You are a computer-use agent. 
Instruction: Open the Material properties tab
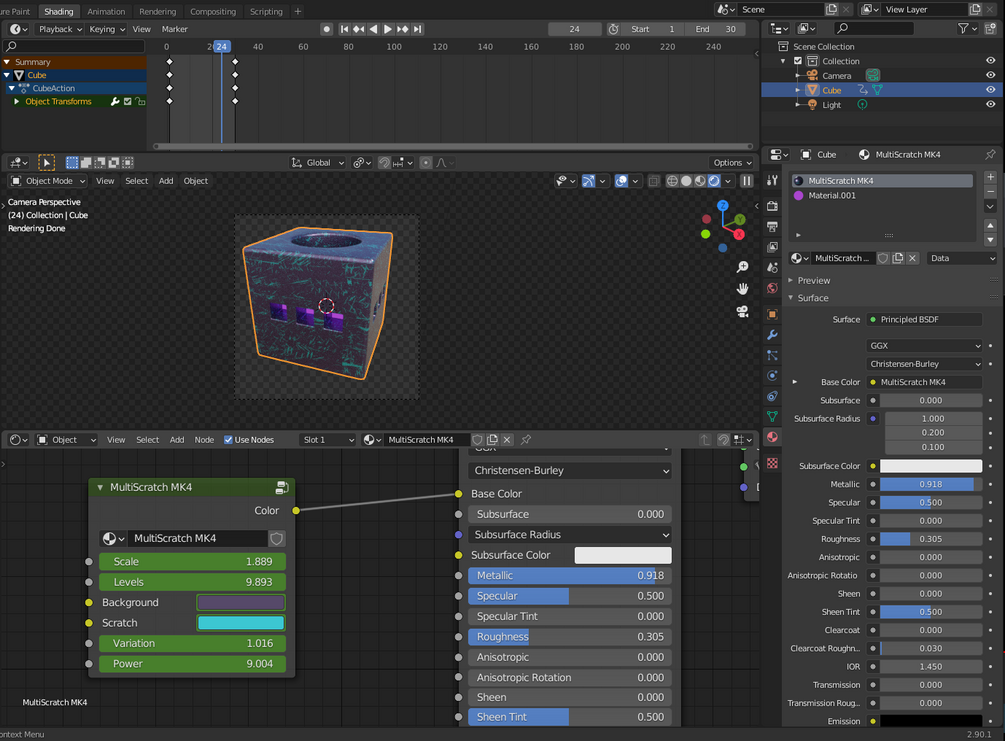click(772, 437)
